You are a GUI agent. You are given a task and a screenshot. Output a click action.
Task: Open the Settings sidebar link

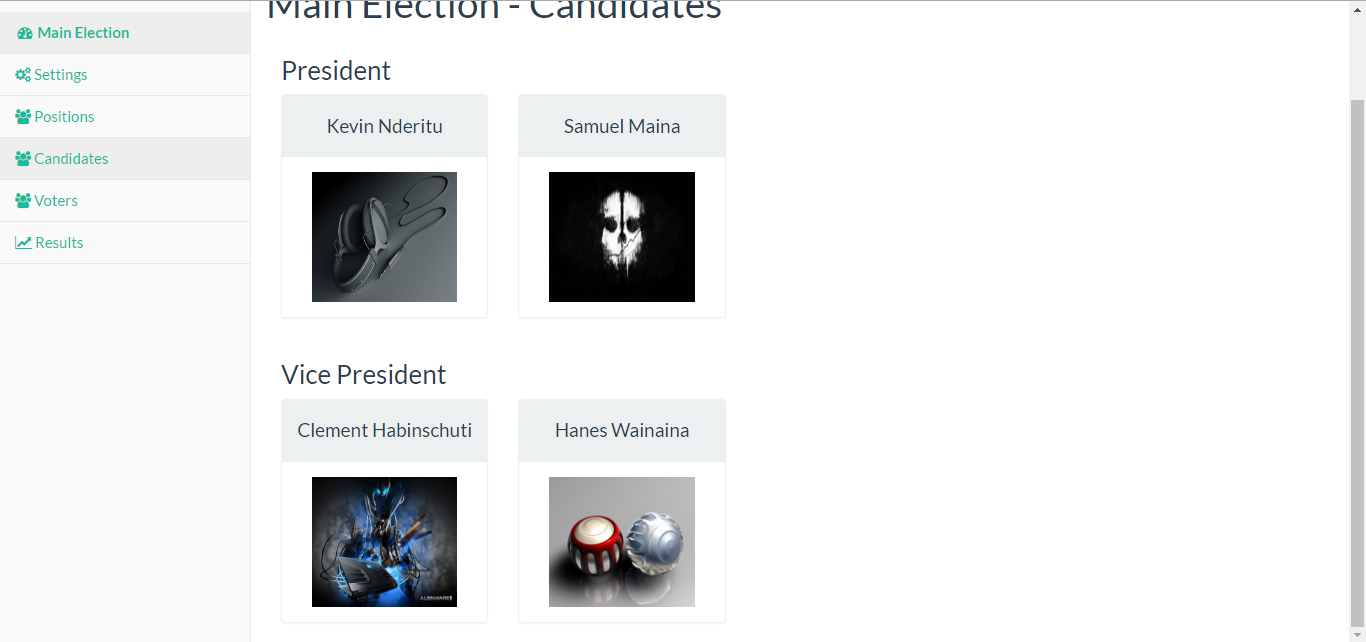pos(125,75)
